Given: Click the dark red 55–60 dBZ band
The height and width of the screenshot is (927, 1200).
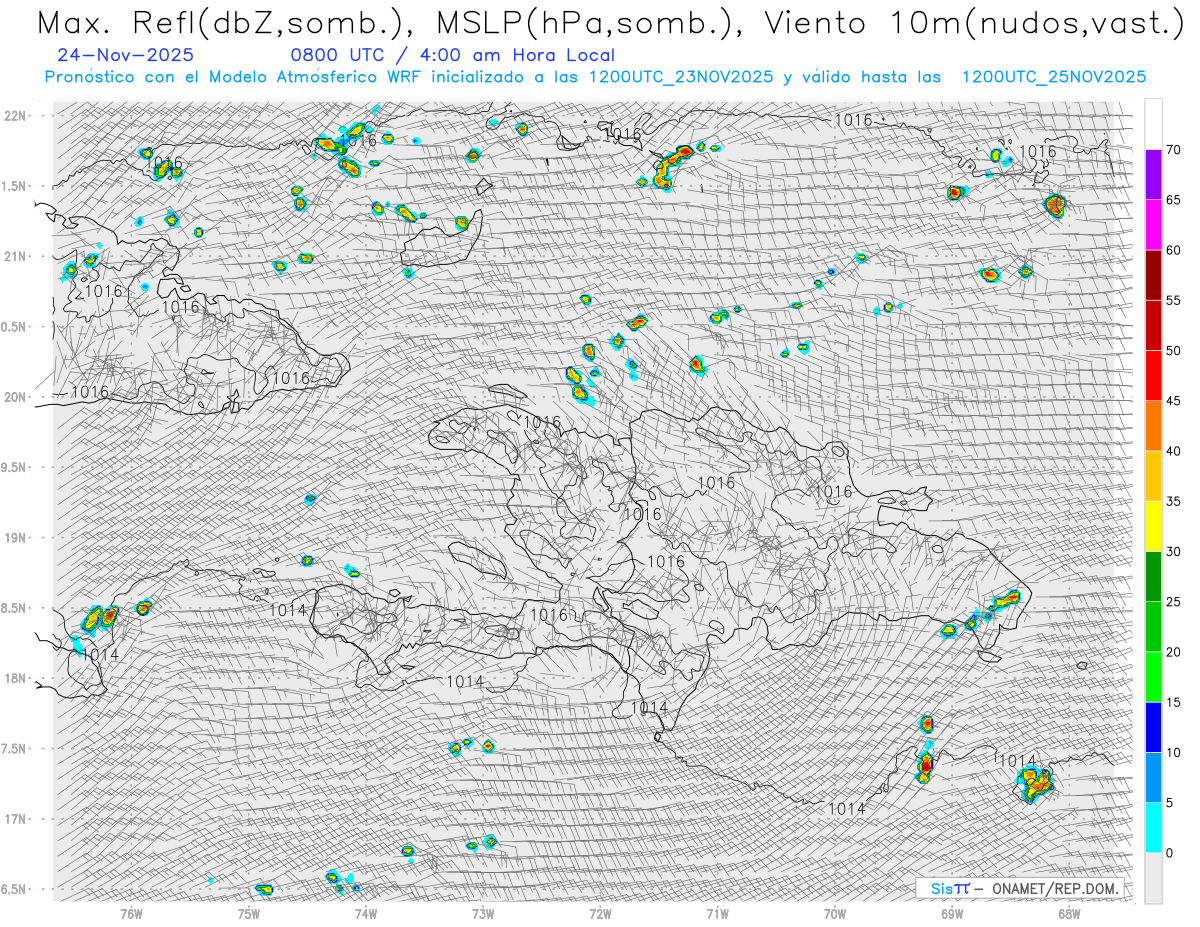Looking at the screenshot, I should pos(1153,275).
